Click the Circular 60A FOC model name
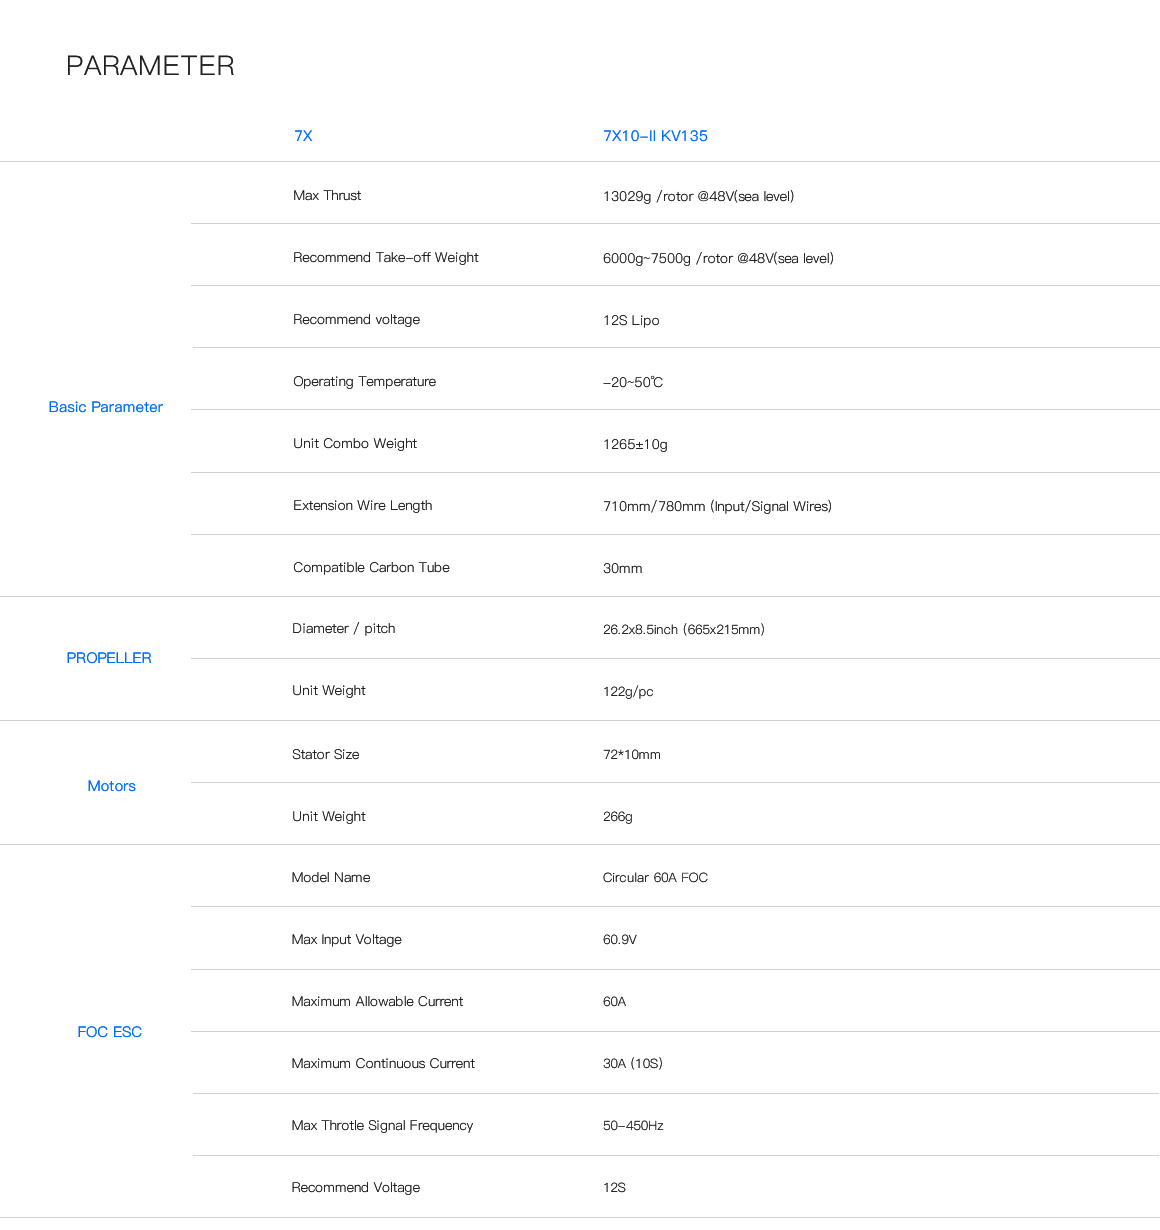The height and width of the screenshot is (1230, 1160). click(655, 878)
